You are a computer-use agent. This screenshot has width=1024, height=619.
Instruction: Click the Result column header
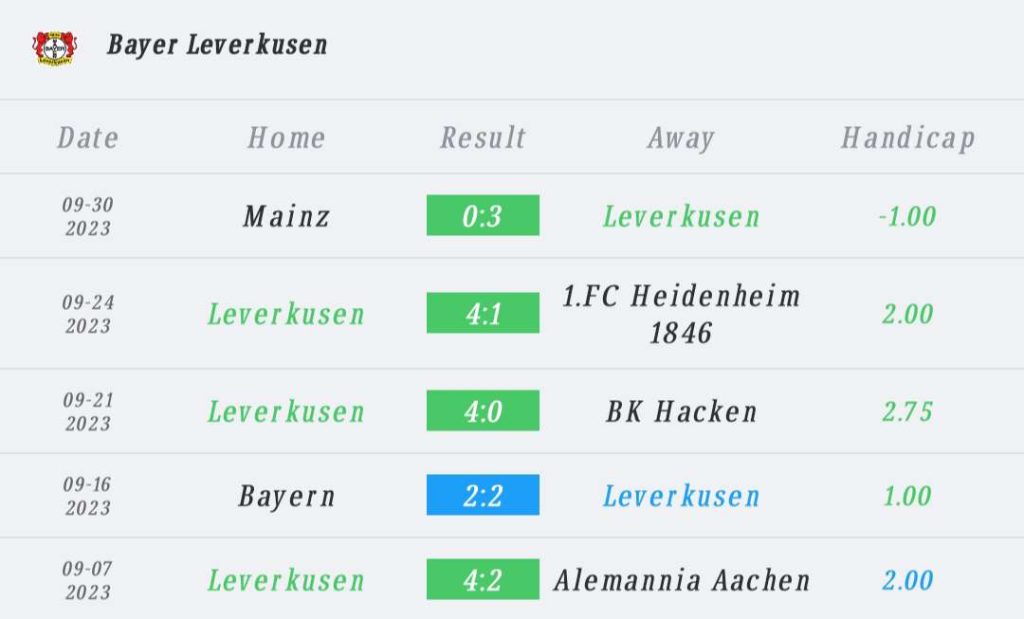(483, 138)
